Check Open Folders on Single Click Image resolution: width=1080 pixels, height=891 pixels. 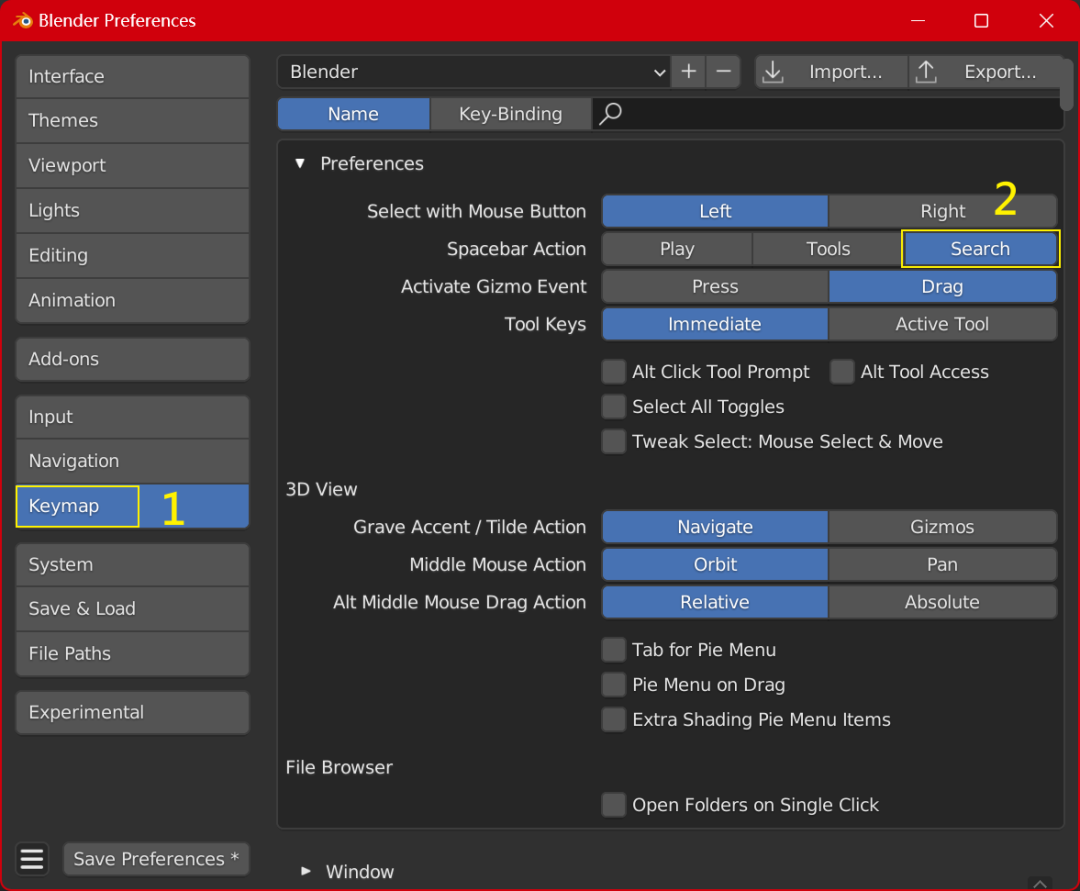pos(613,804)
